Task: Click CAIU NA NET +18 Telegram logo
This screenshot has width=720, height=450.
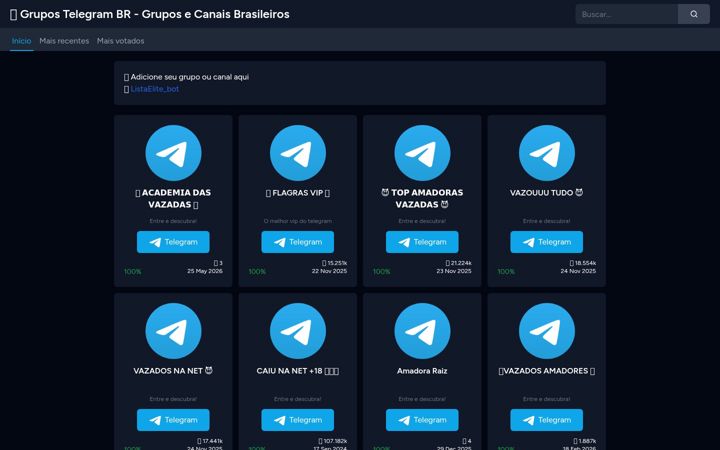Action: (298, 331)
